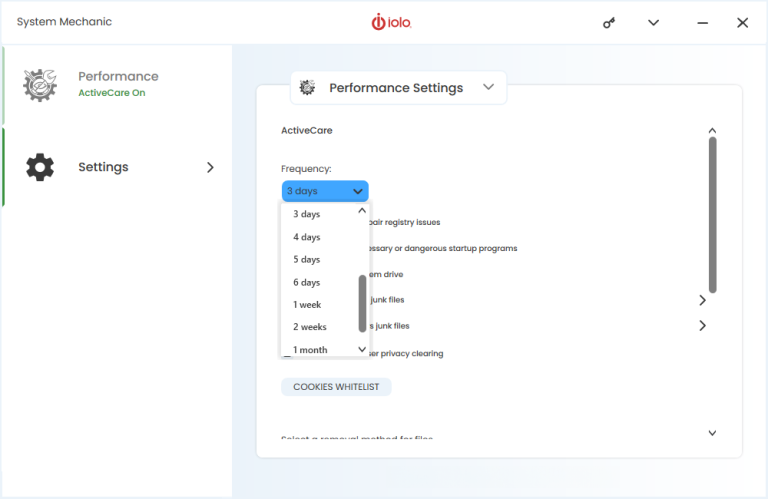Select 1 week frequency option
The image size is (768, 499).
307,305
